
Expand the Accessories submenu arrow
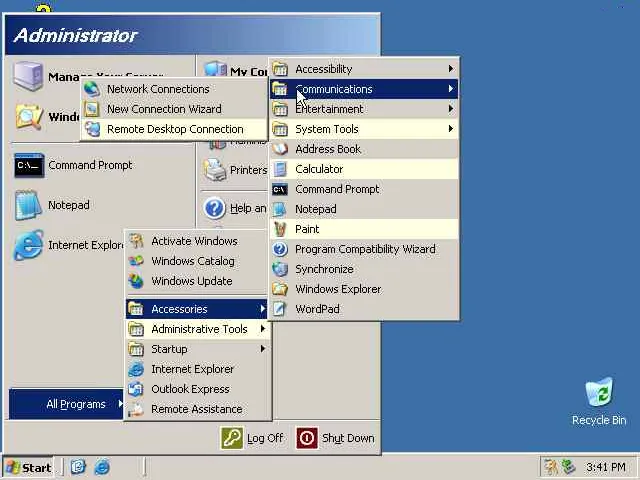click(x=263, y=309)
